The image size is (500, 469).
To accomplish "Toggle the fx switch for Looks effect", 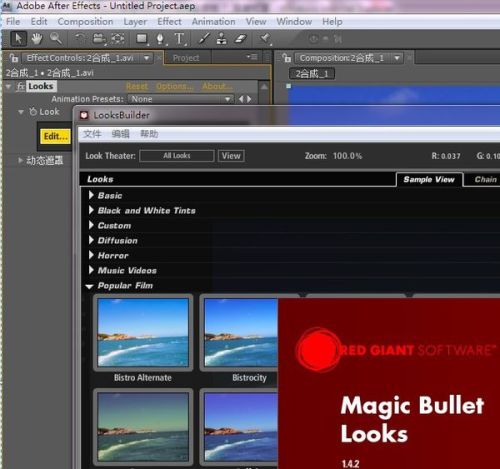I will point(21,86).
